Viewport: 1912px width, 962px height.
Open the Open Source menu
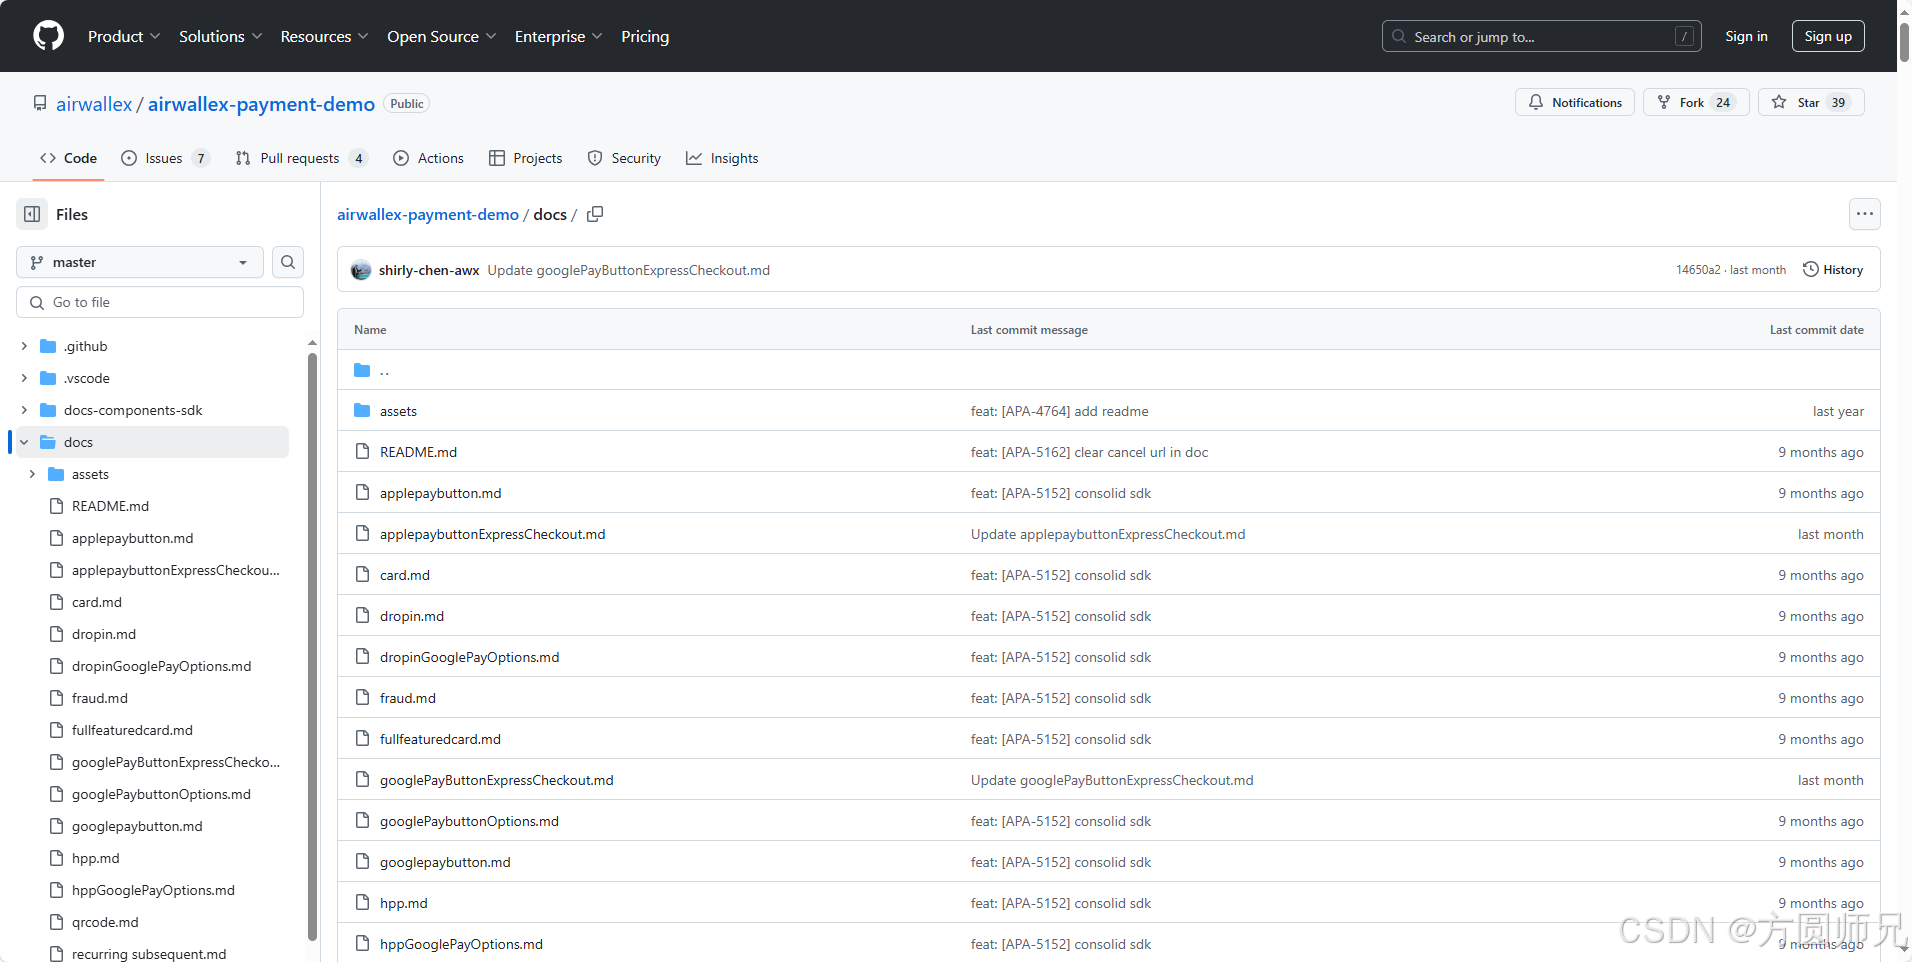point(442,36)
